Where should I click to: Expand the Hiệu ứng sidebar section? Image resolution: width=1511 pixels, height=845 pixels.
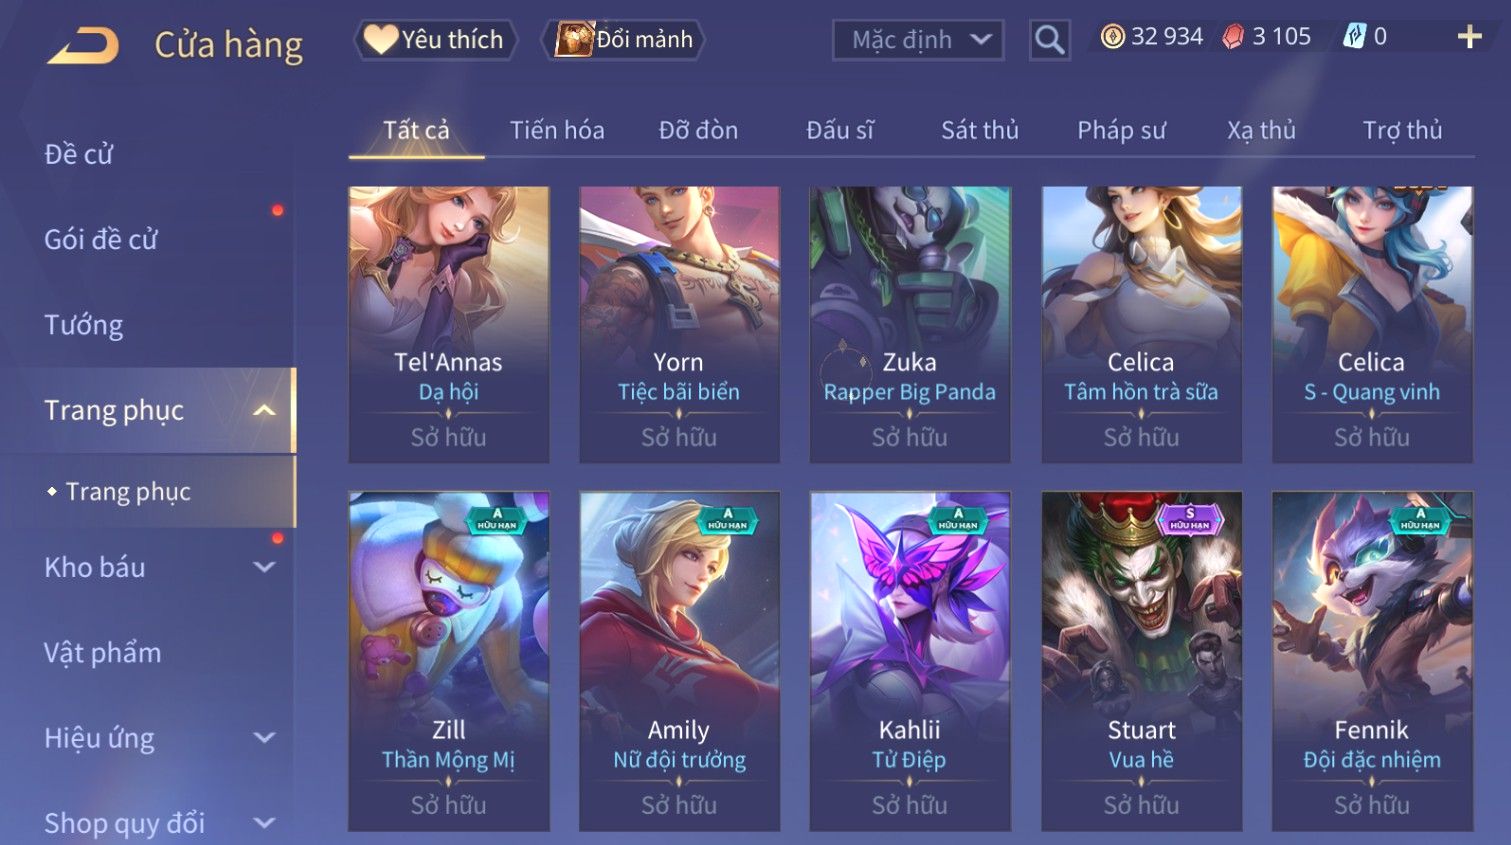(264, 738)
